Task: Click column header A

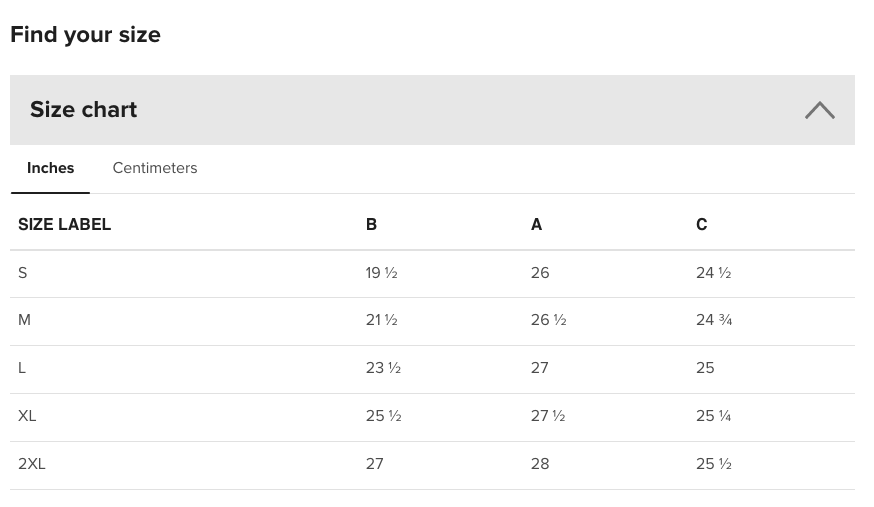Action: click(x=536, y=224)
